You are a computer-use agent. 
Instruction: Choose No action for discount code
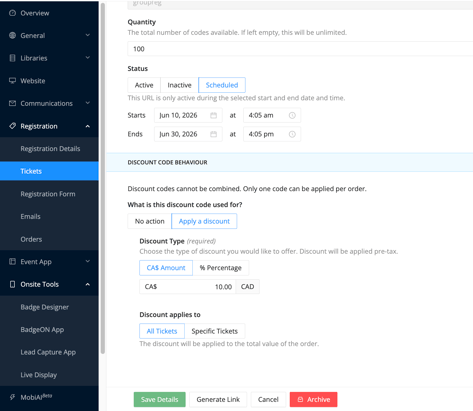pos(150,221)
